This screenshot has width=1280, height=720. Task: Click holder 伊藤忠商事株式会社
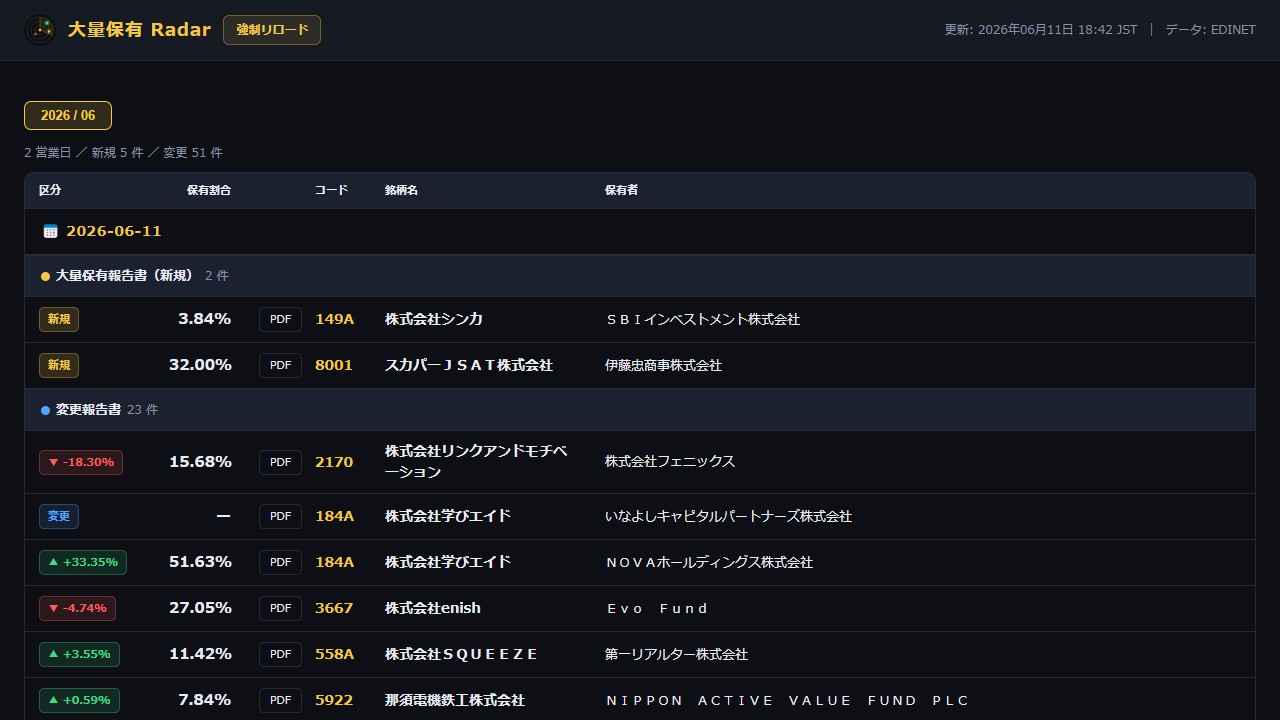click(663, 365)
